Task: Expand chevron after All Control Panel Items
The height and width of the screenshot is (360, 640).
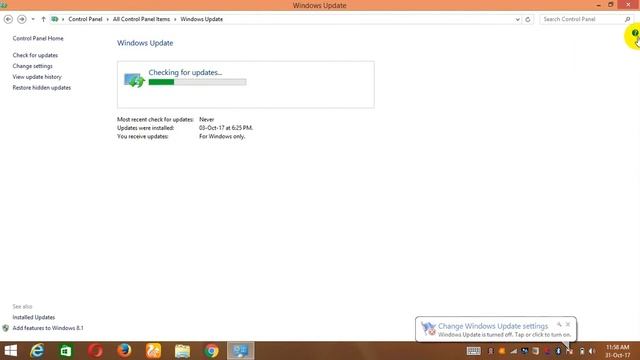Action: coord(175,19)
